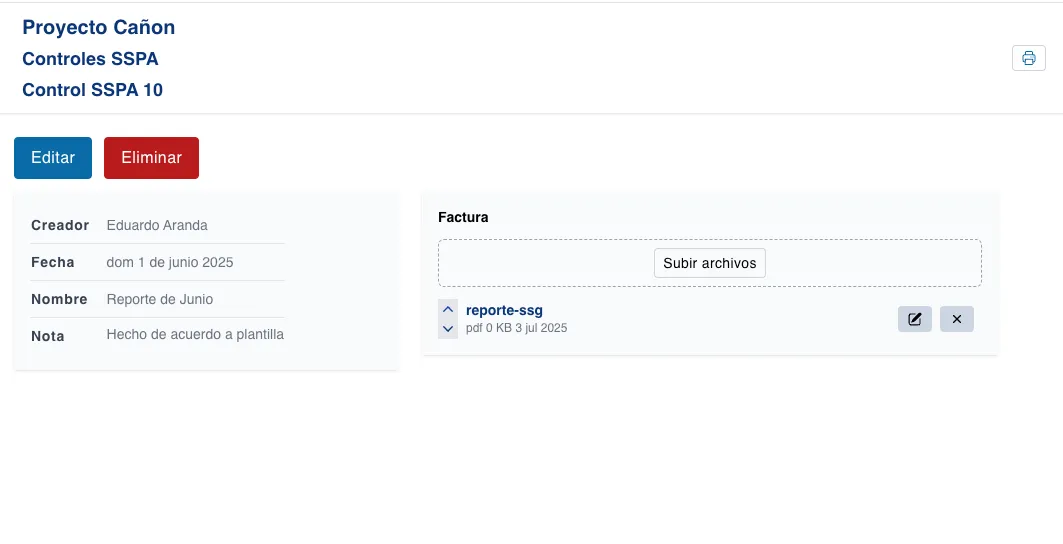The image size is (1063, 544).
Task: Navigate to Controles SSPA breadcrumb
Action: point(90,59)
